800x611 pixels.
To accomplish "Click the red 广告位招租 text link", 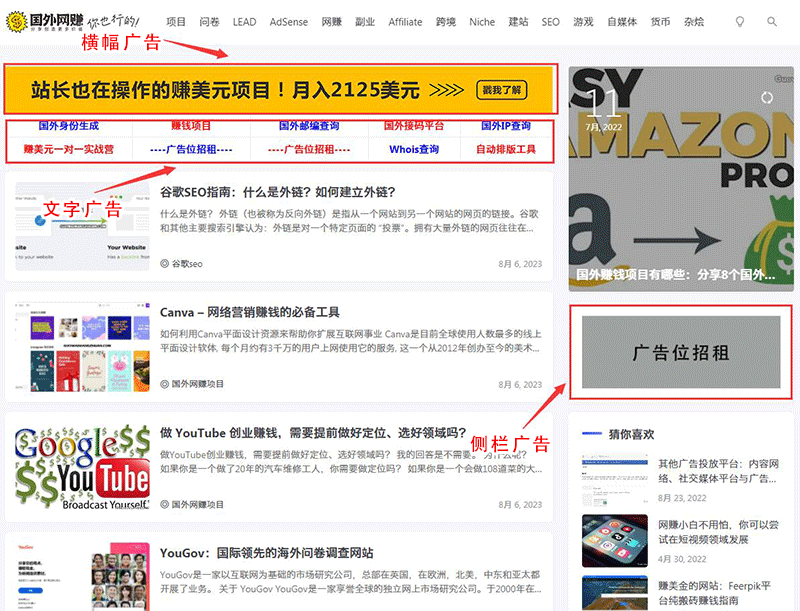I will [309, 149].
